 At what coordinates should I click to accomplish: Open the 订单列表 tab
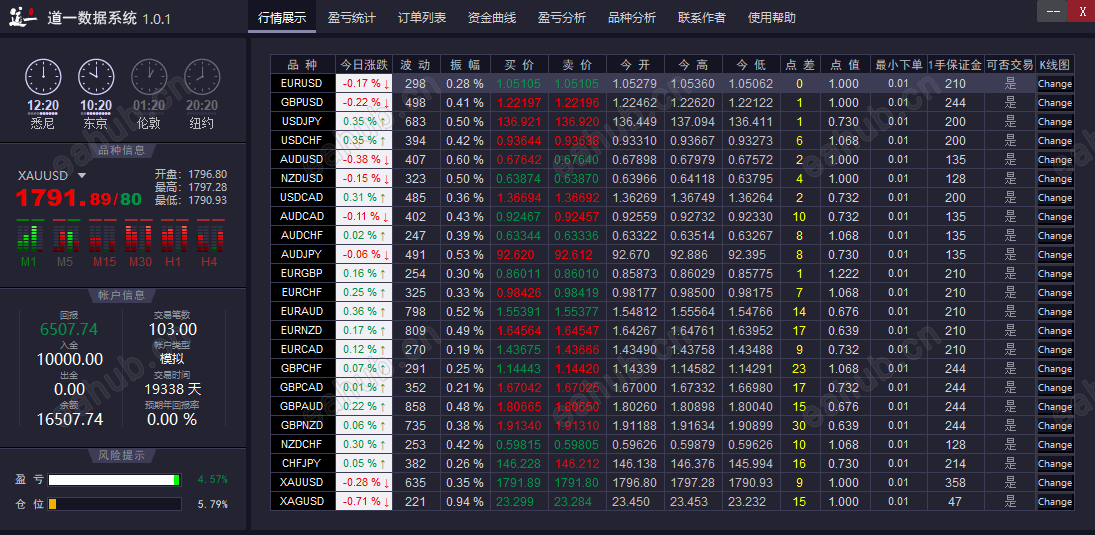[x=422, y=17]
